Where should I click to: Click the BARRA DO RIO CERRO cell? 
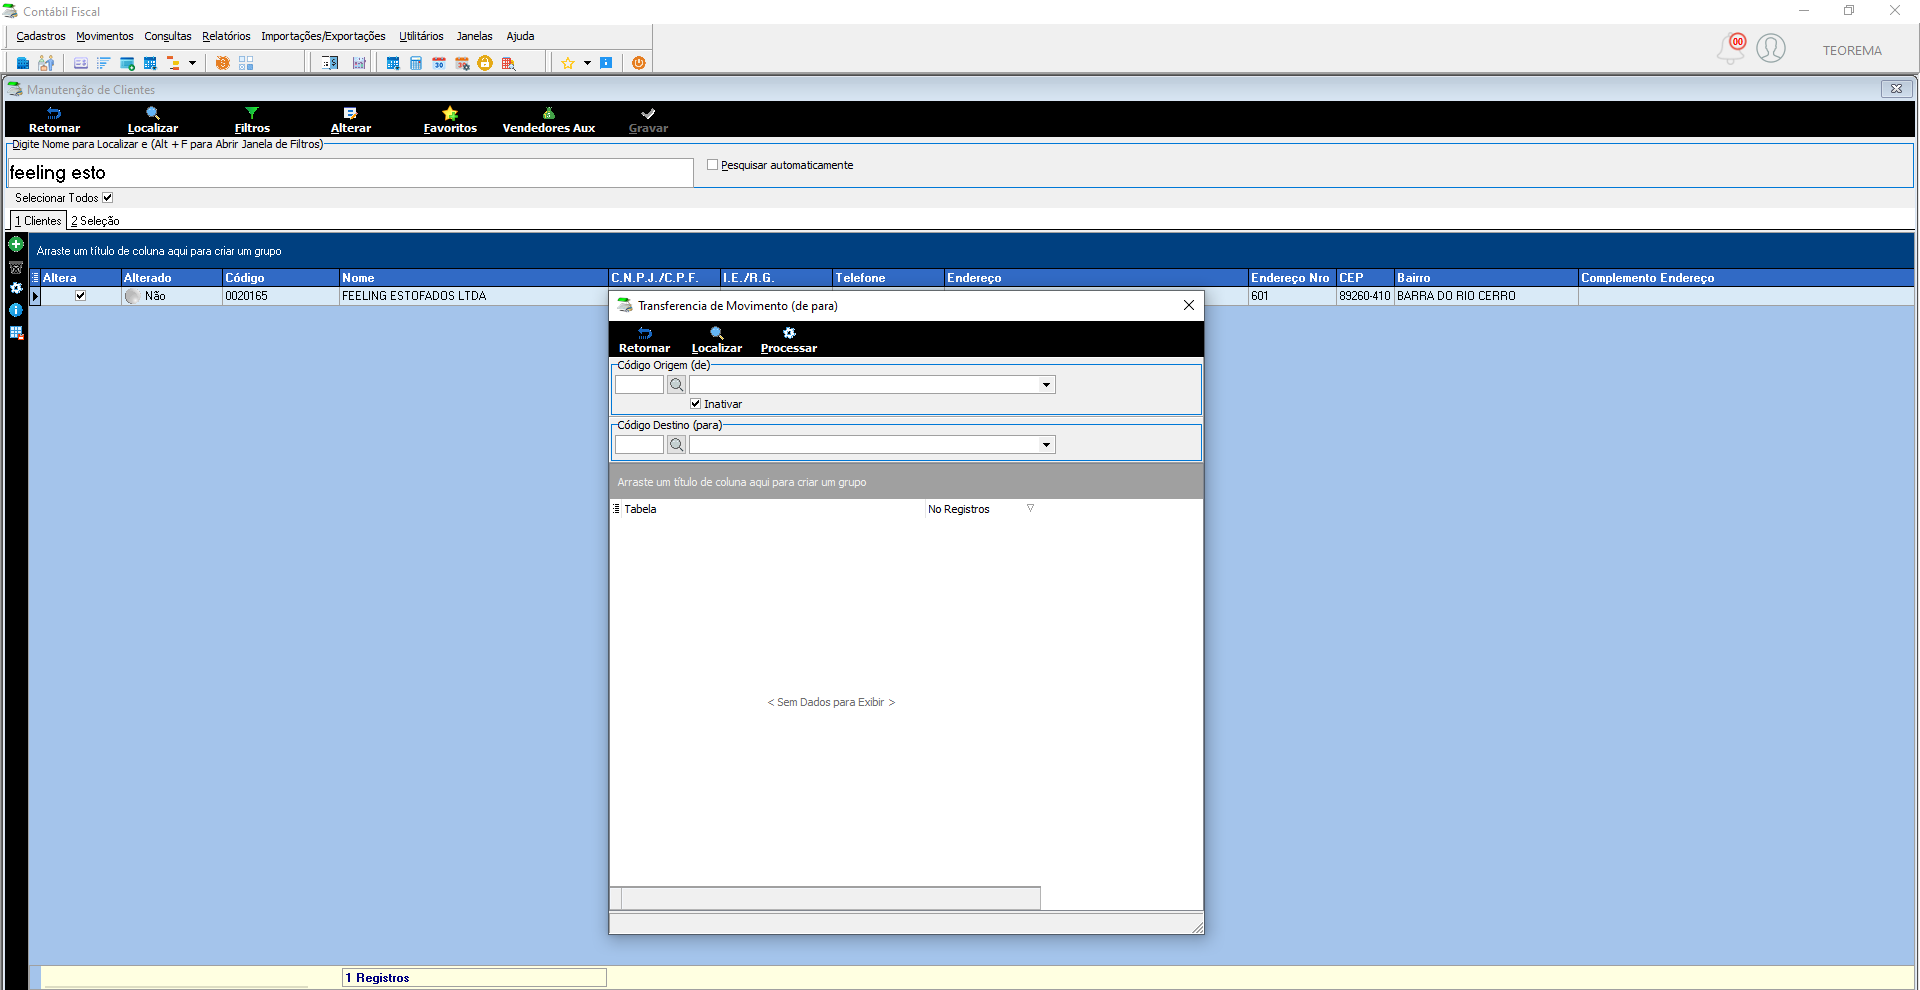[x=1486, y=296]
